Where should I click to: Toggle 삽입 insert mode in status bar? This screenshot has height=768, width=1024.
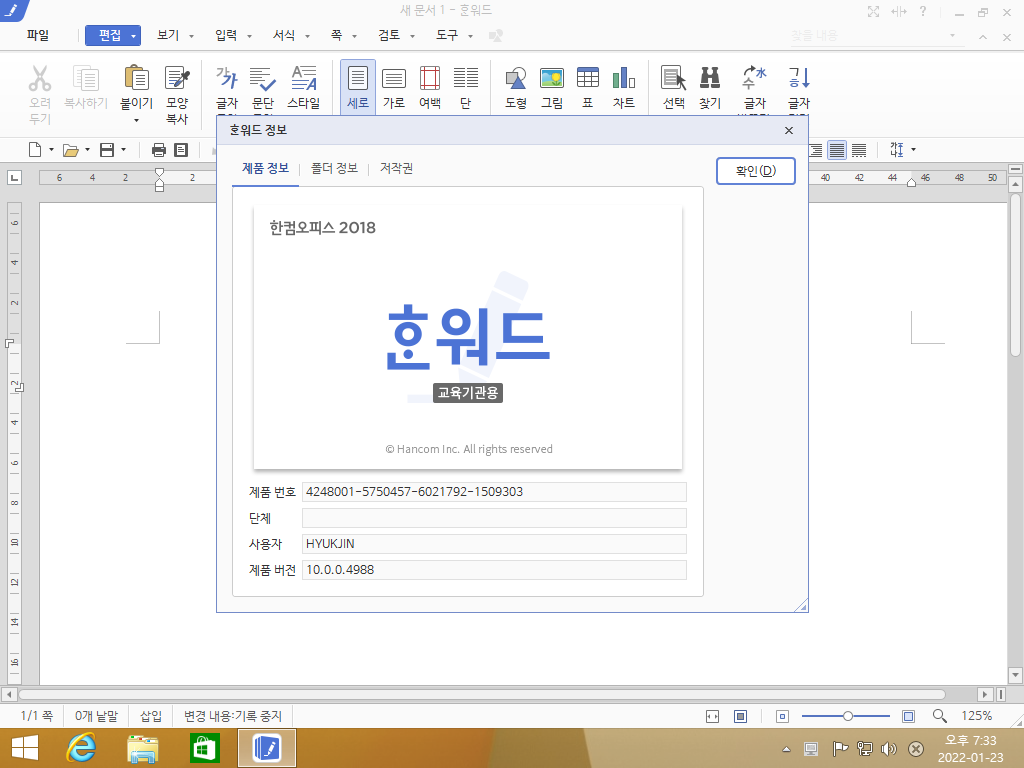pyautogui.click(x=151, y=716)
